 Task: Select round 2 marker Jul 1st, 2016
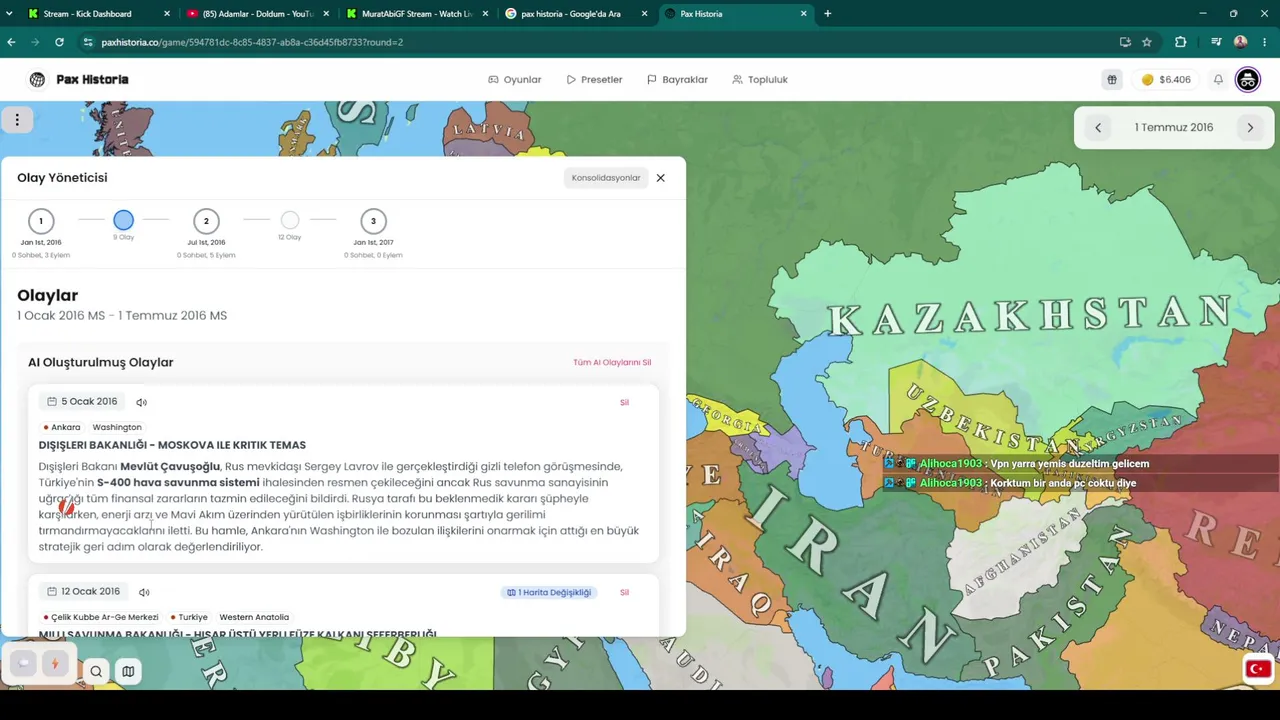[206, 221]
